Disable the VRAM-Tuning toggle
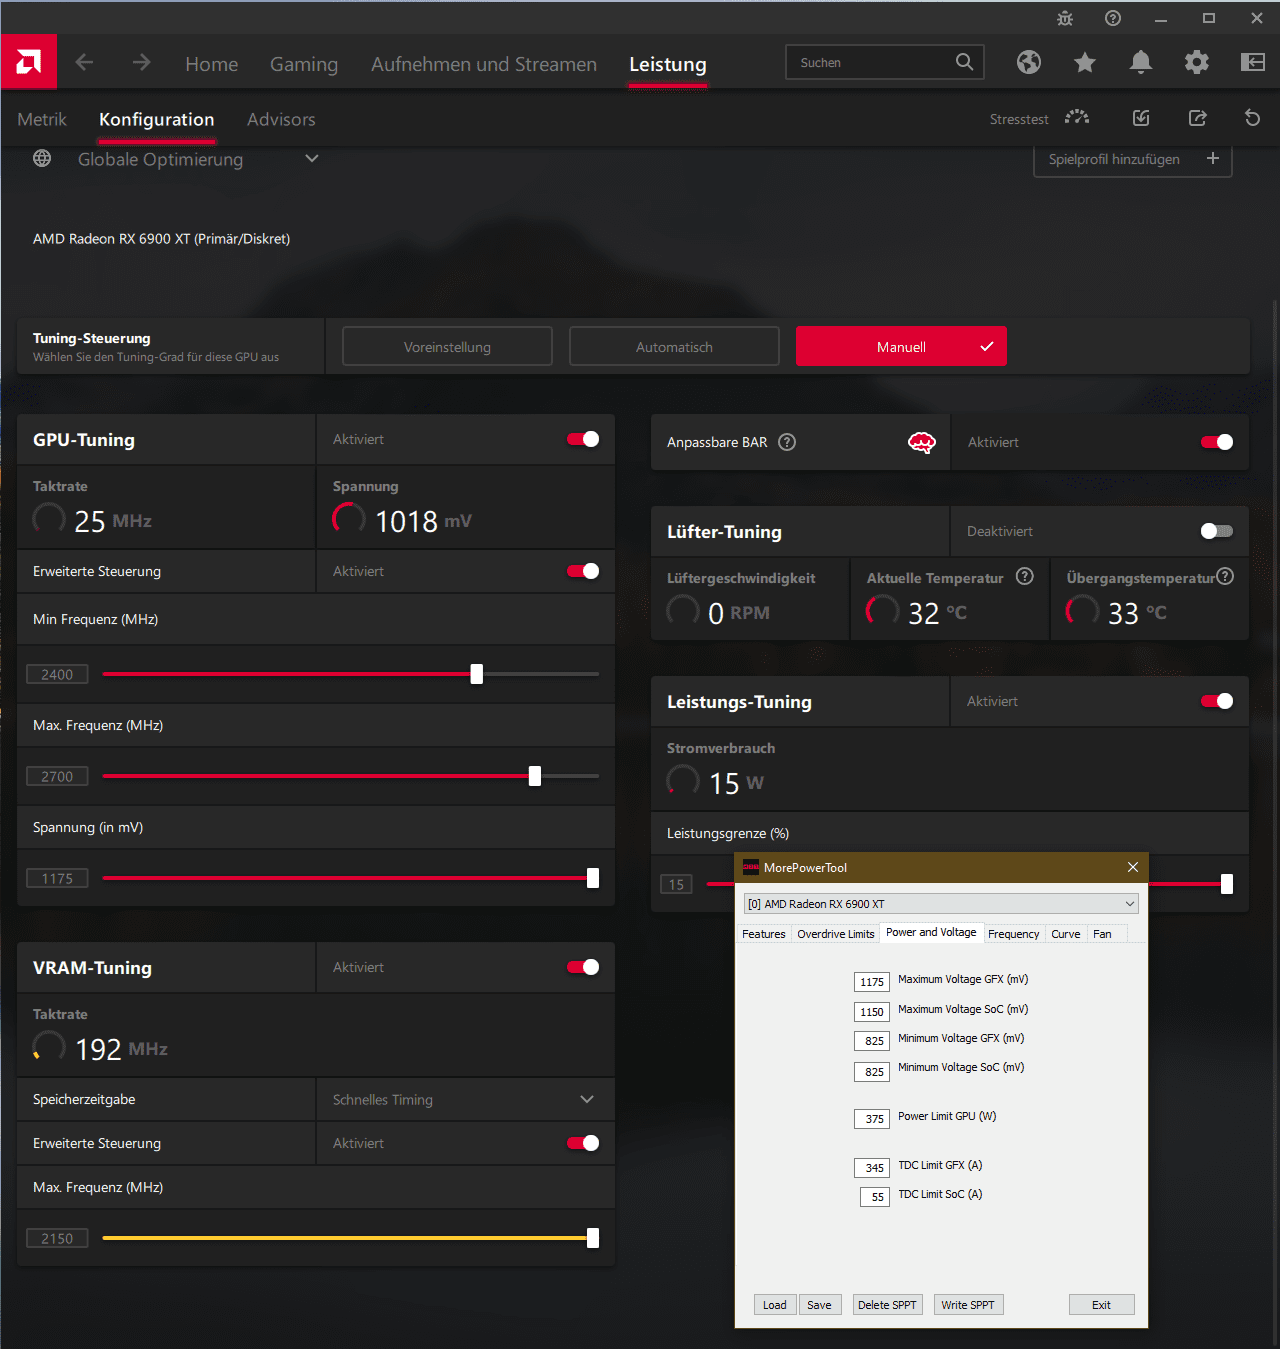1280x1349 pixels. tap(583, 967)
